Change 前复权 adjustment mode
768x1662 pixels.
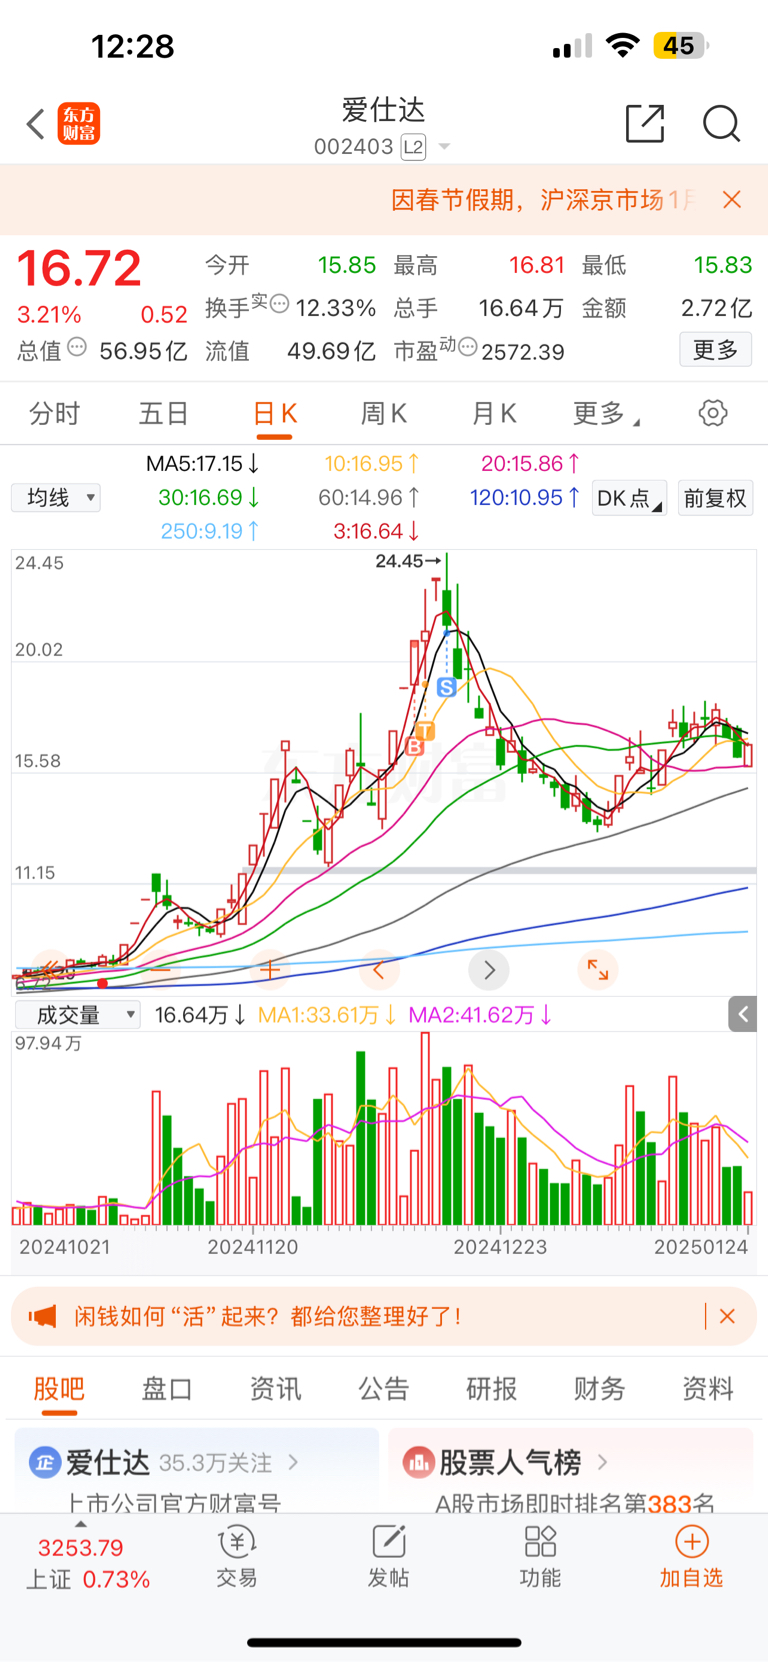(x=715, y=498)
